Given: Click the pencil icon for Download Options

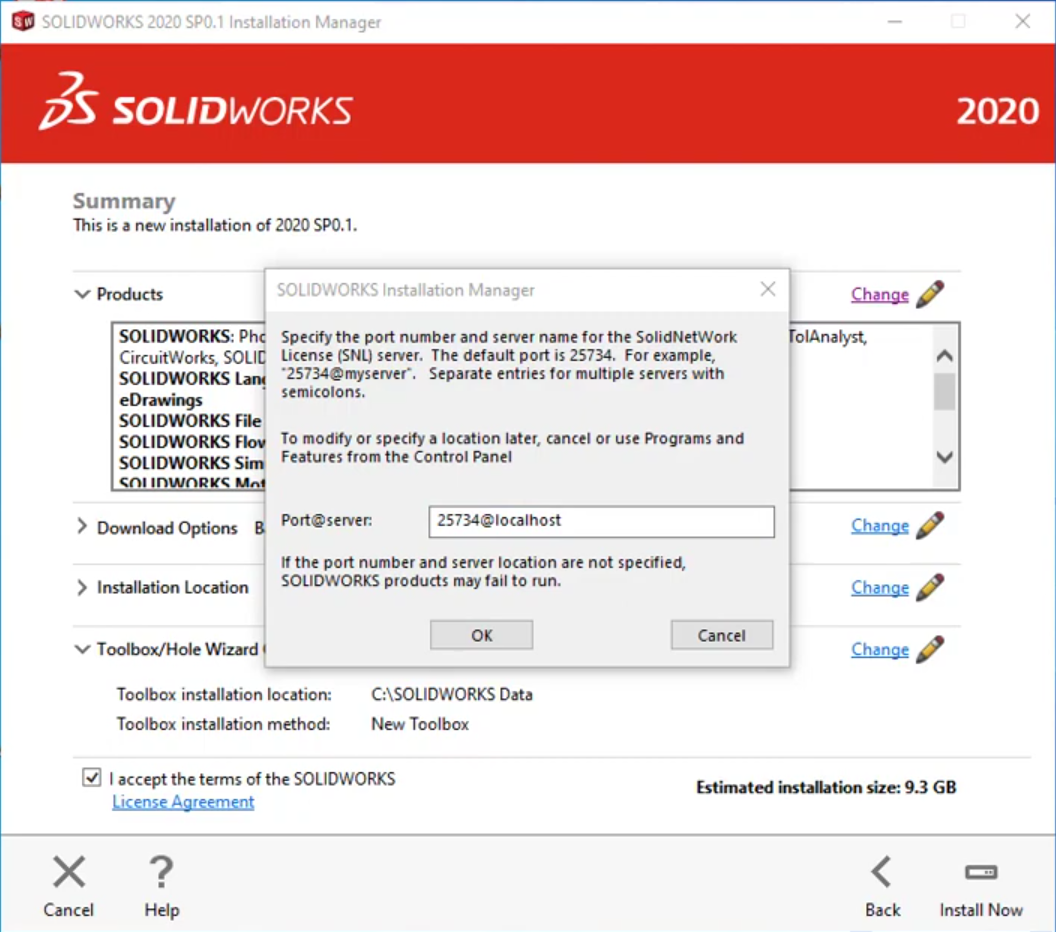Looking at the screenshot, I should click(929, 525).
